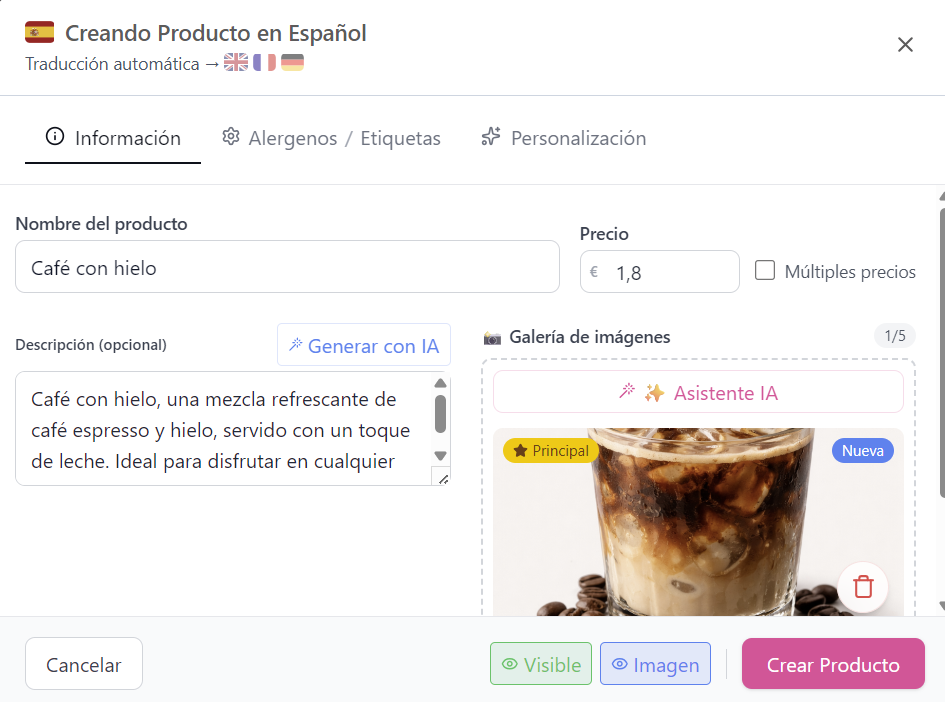Delete the product image via trash icon
Screen dimensions: 945x702
click(862, 587)
